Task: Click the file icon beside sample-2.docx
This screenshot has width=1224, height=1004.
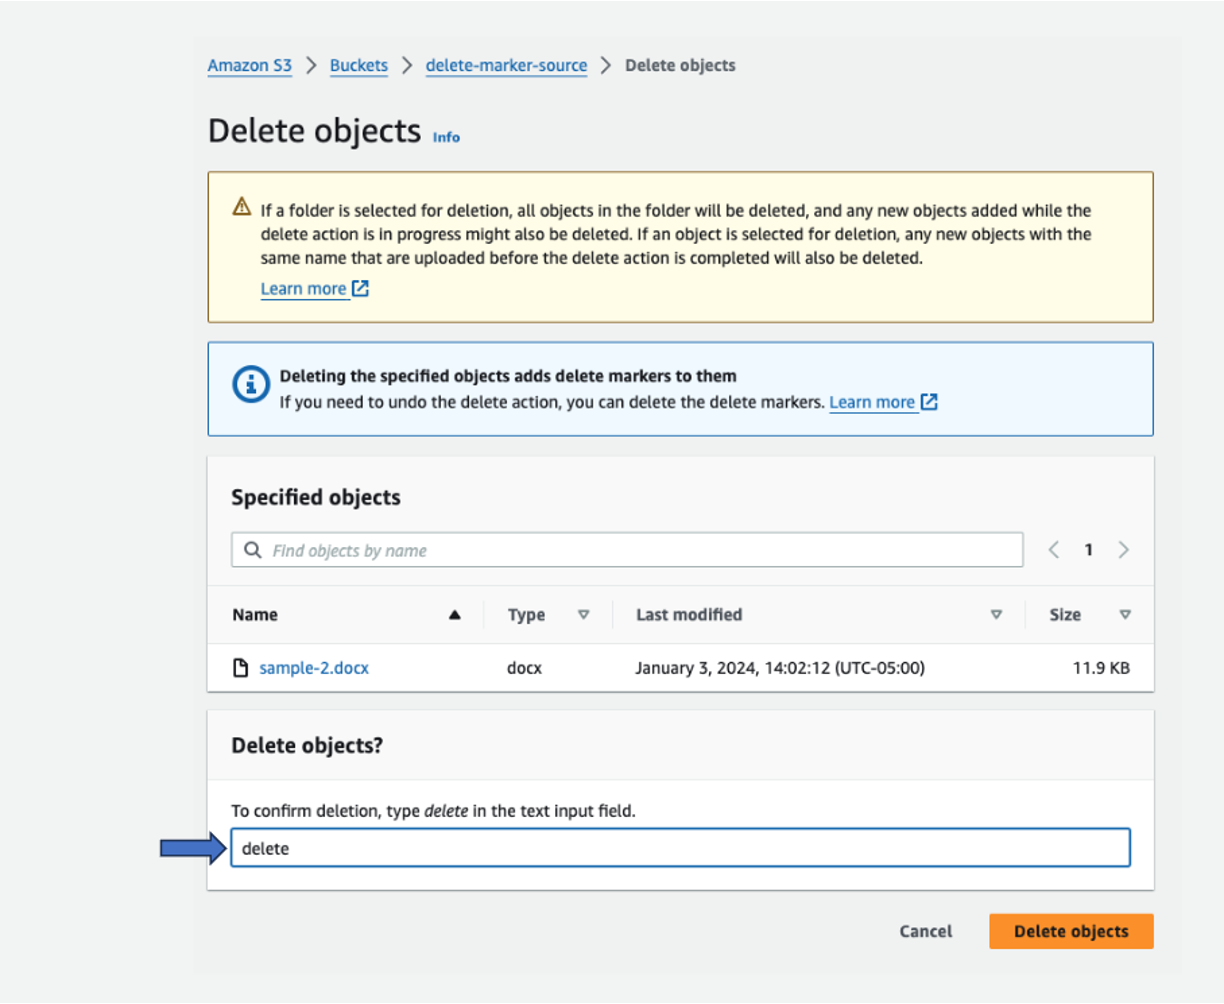Action: 240,667
